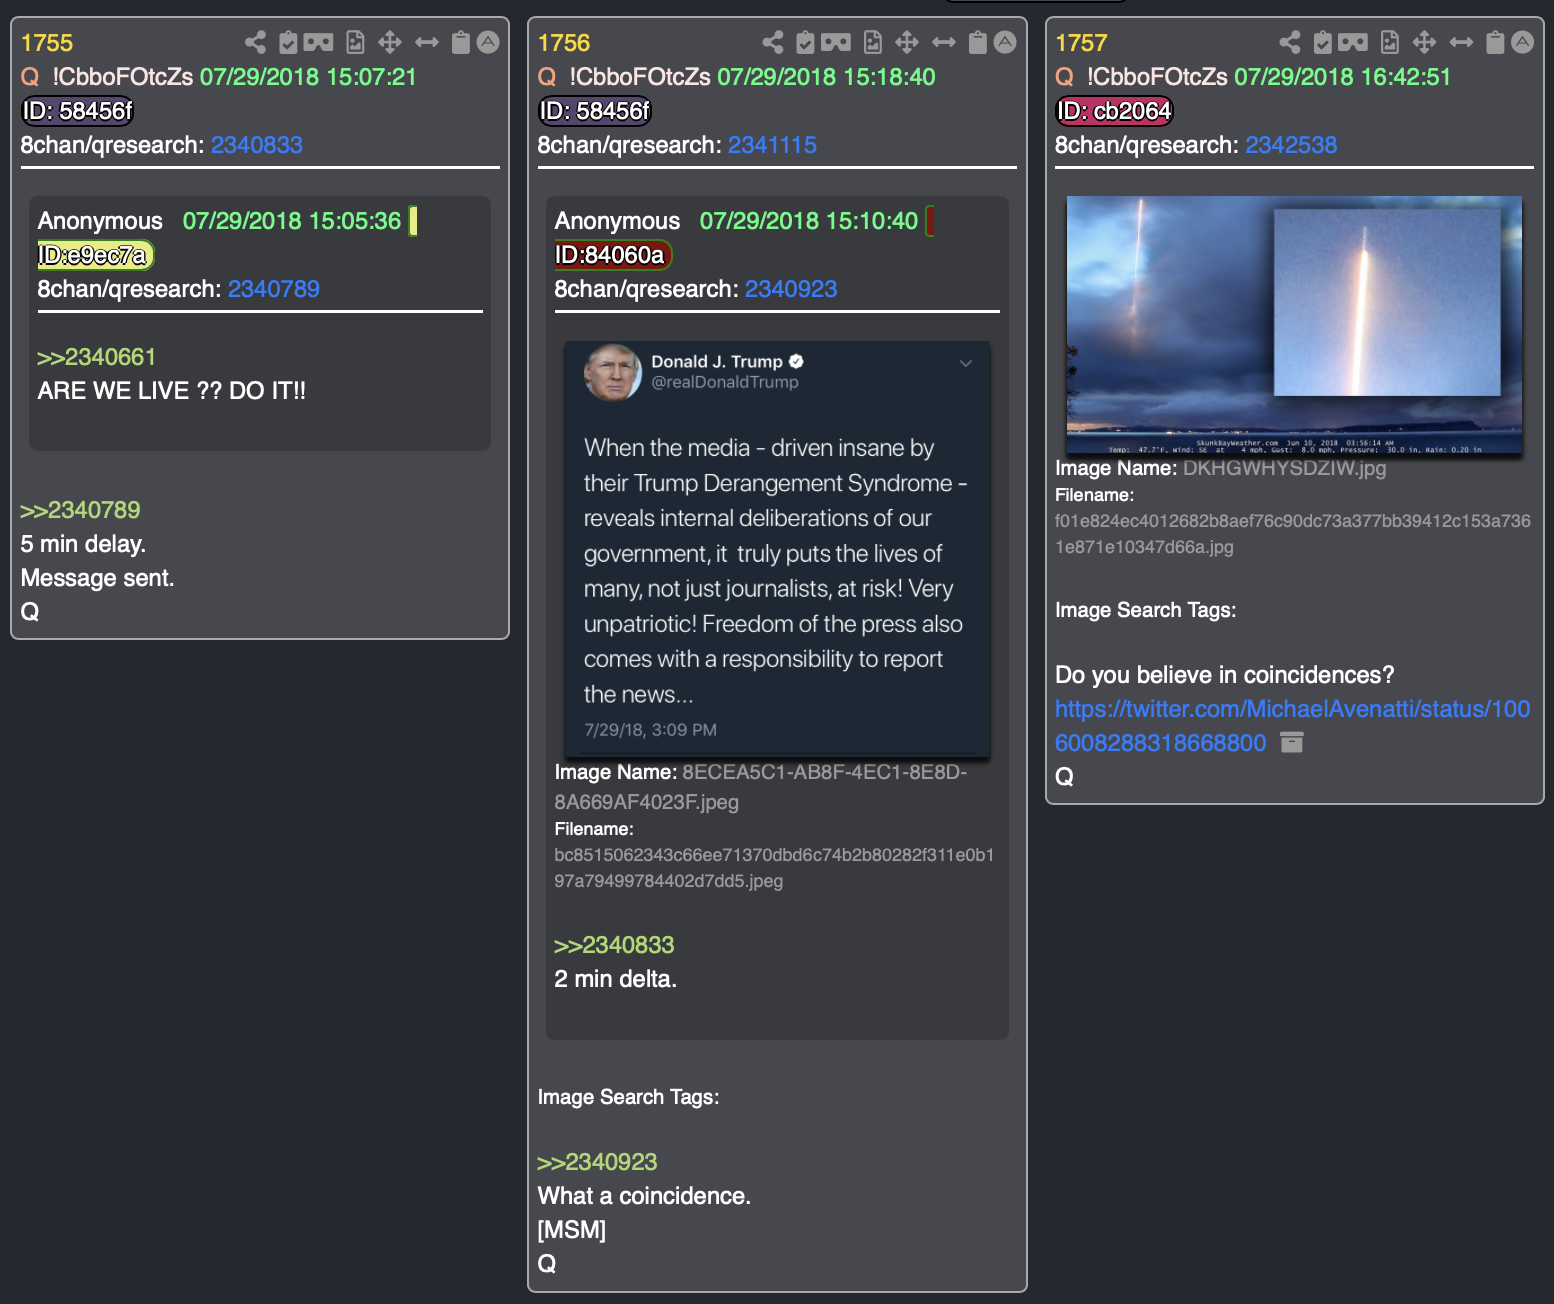Click filename starting bc8515062343c66e
1554x1304 pixels.
click(774, 868)
